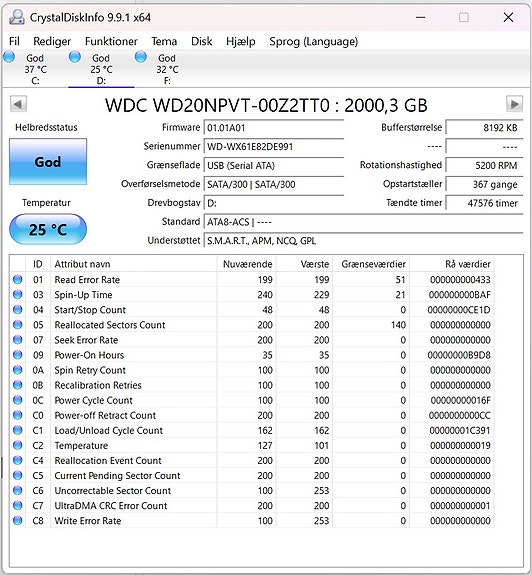Click the Serienummer field value

tap(274, 146)
